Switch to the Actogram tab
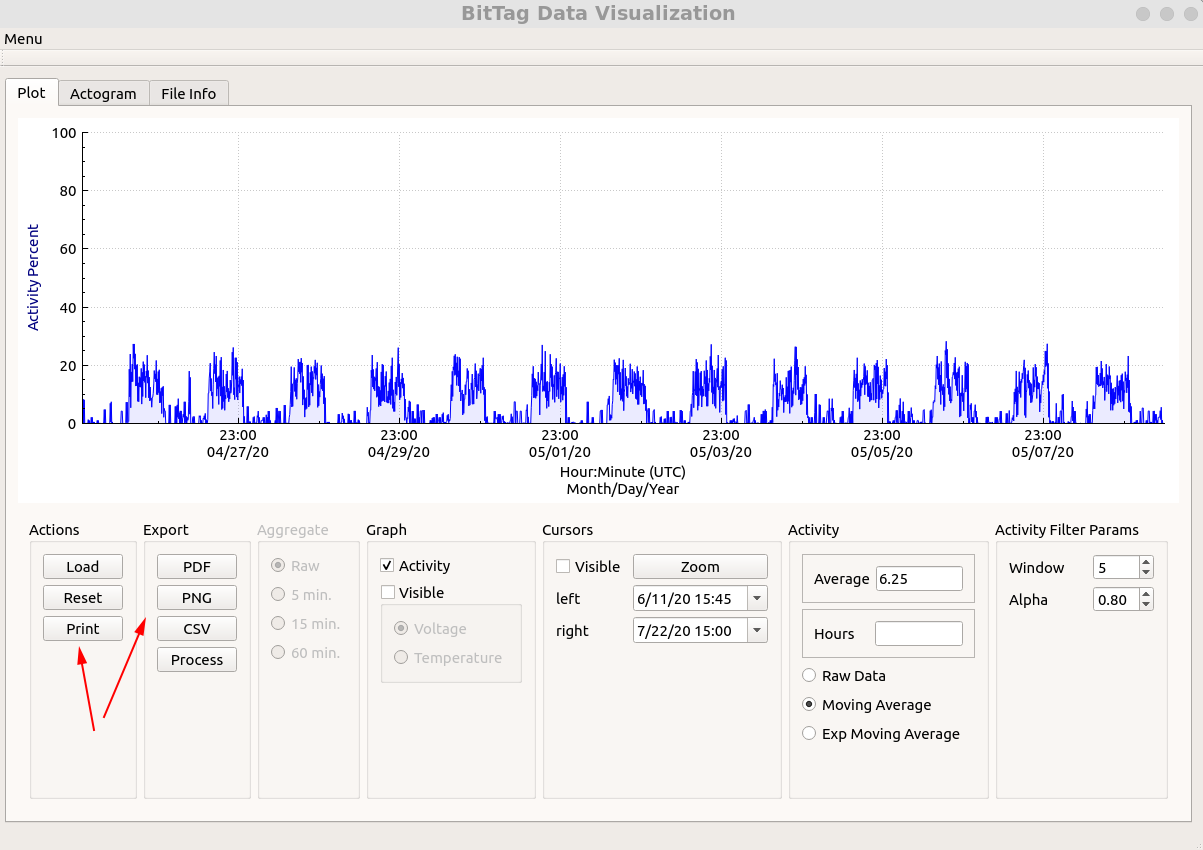 coord(103,93)
